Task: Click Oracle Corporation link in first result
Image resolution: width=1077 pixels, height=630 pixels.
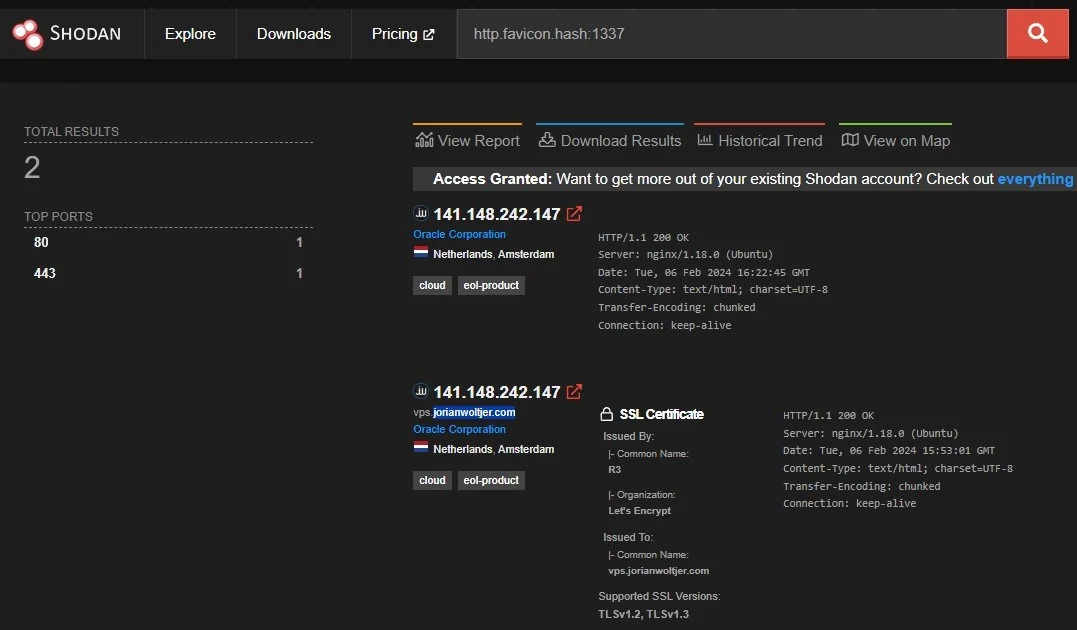Action: [460, 234]
